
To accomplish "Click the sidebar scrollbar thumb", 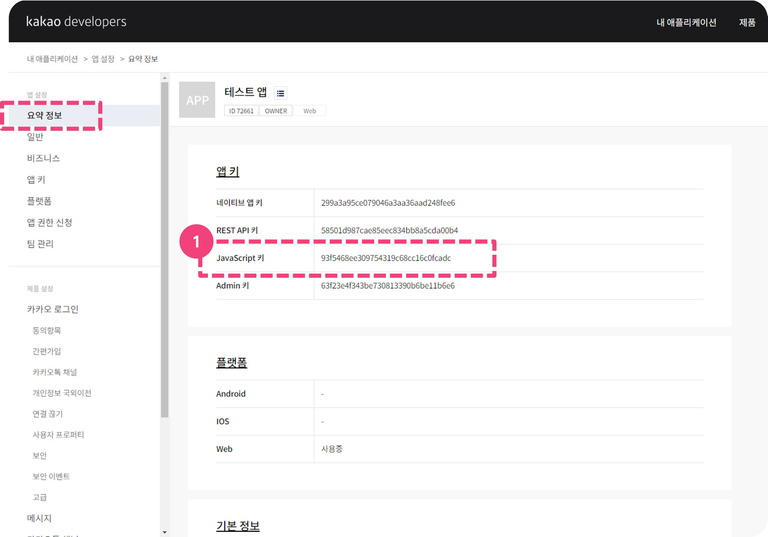I will click(165, 250).
